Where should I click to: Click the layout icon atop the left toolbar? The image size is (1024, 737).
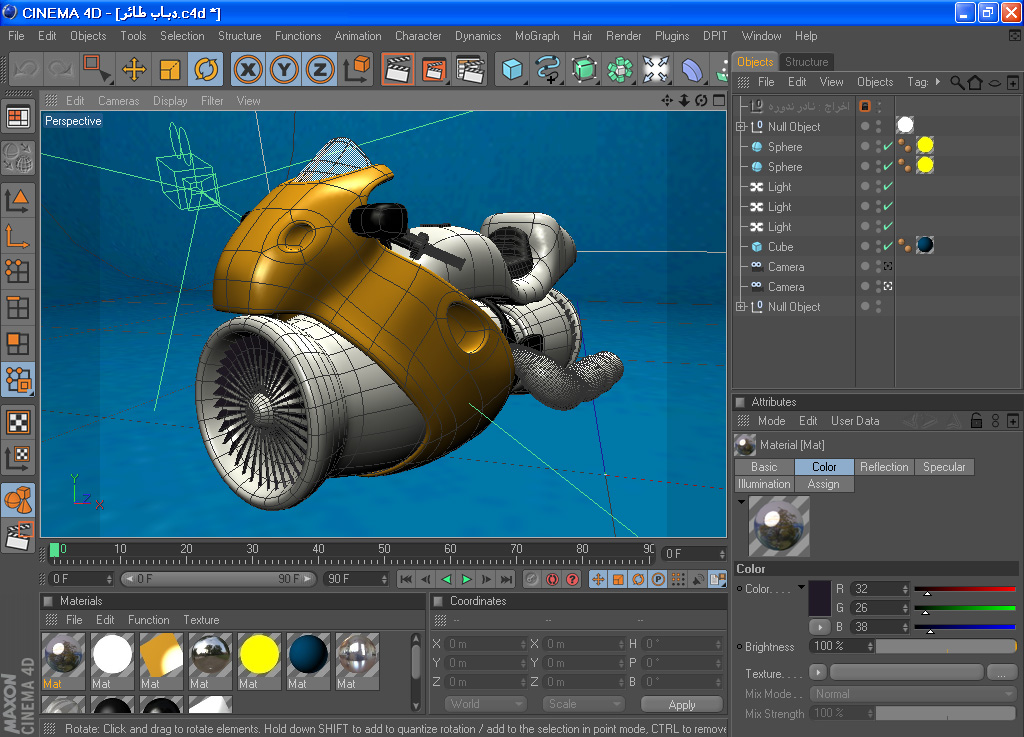click(x=18, y=118)
